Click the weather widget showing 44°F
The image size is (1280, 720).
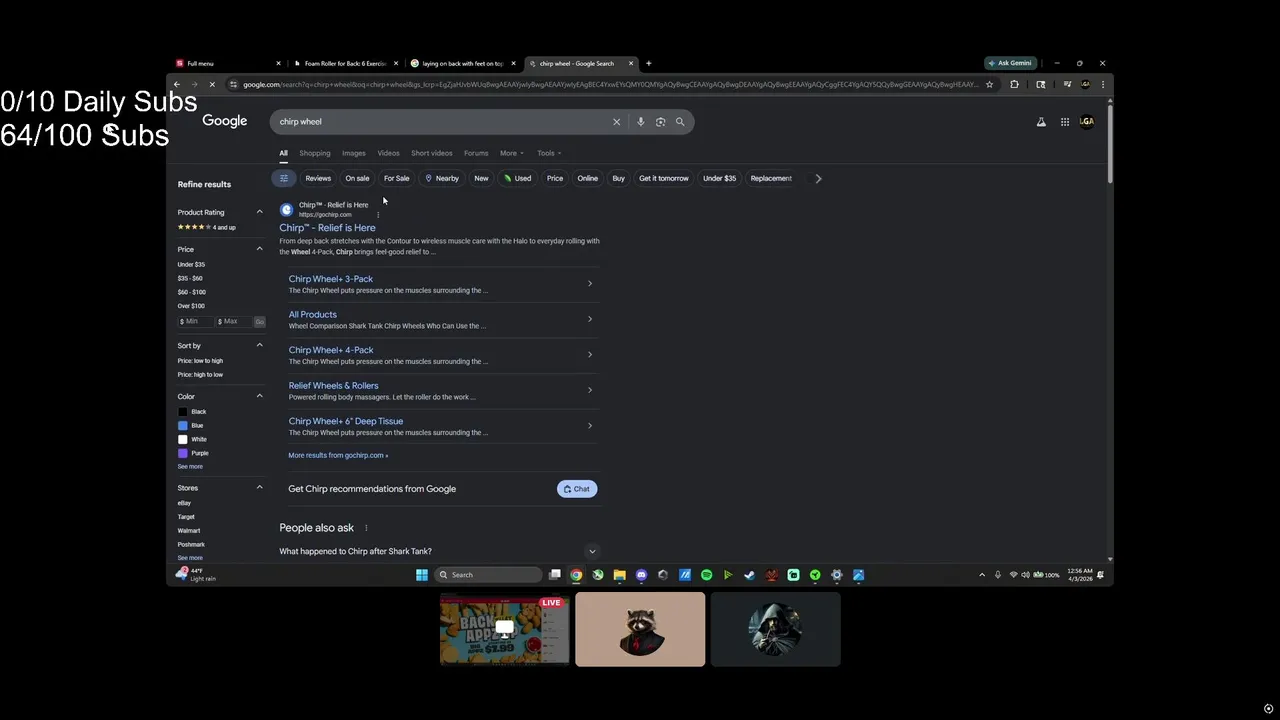196,574
